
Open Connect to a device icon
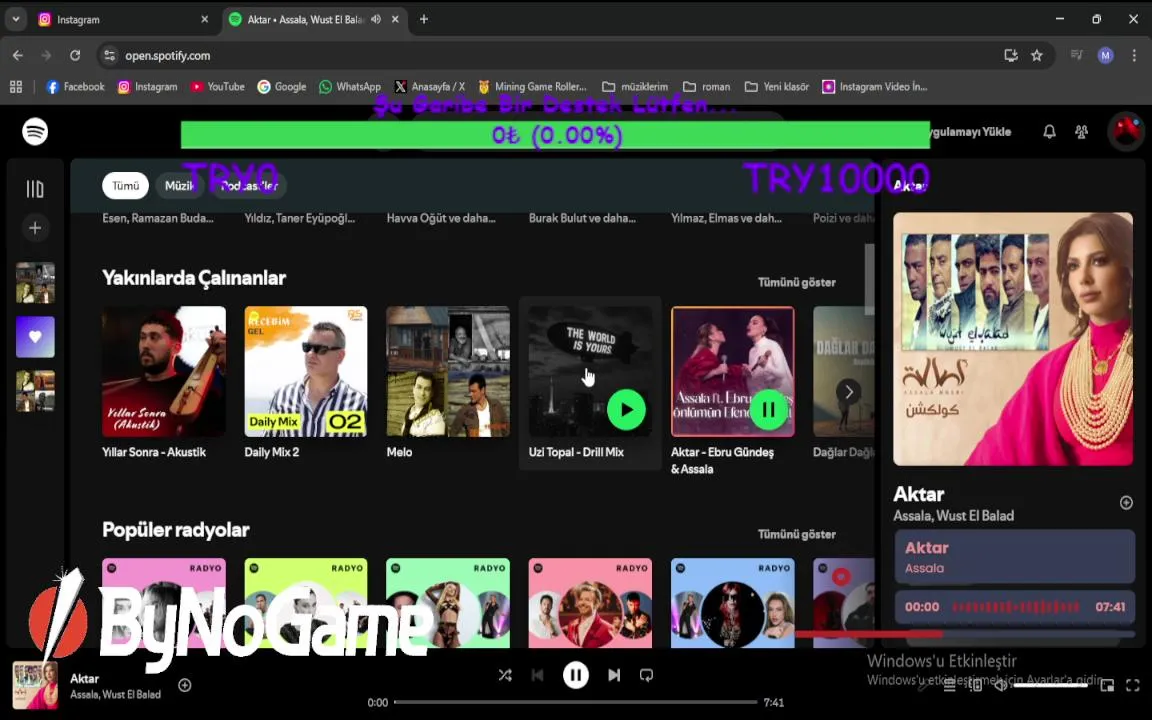coord(975,685)
